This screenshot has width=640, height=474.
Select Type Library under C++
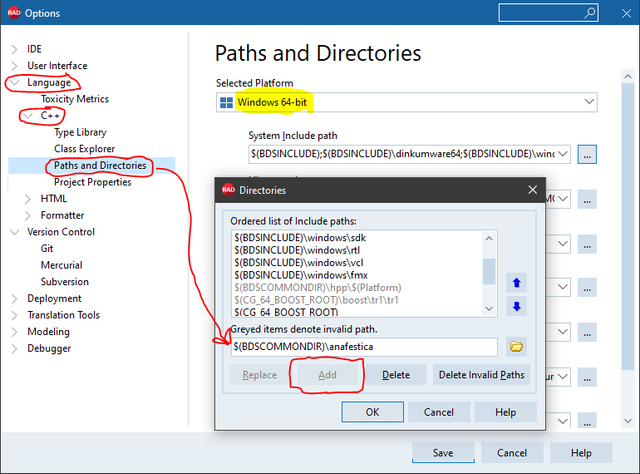80,132
